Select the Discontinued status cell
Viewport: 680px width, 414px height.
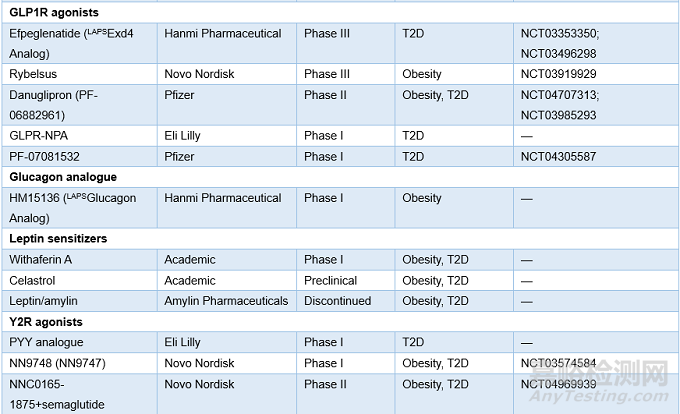click(342, 301)
